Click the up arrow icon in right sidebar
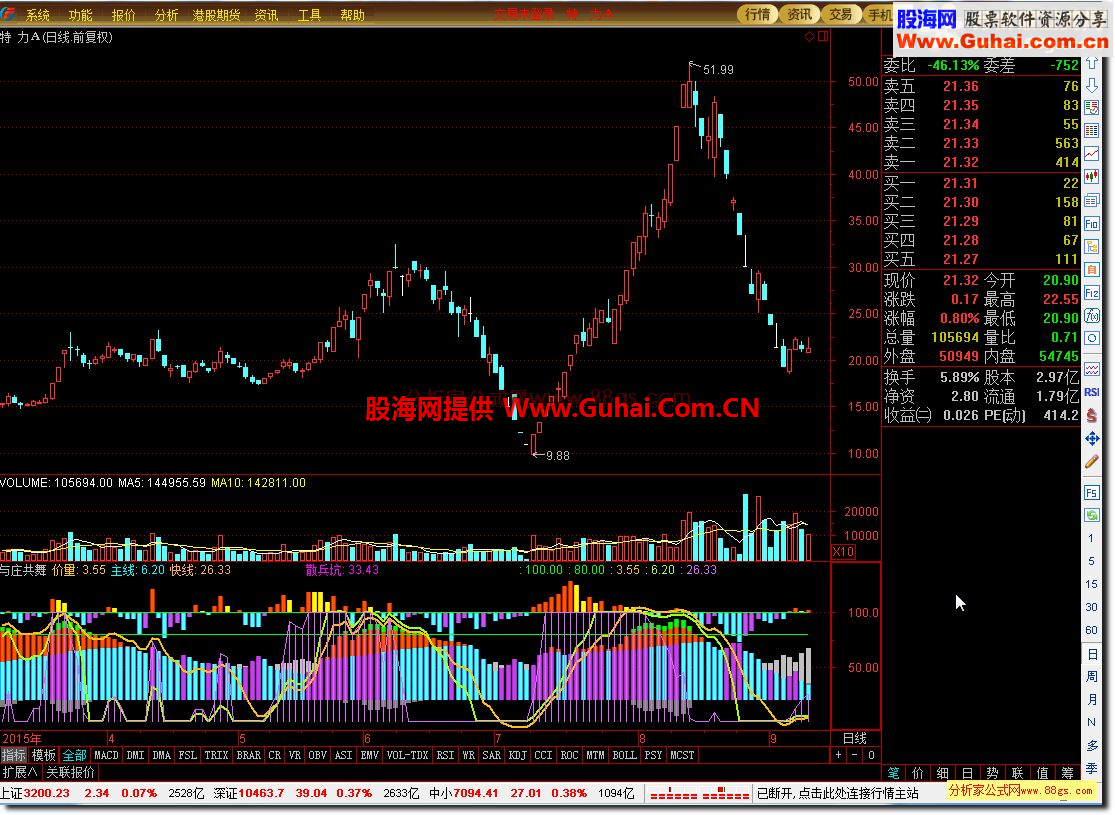Screen dimensions: 1115x815 tap(1092, 64)
